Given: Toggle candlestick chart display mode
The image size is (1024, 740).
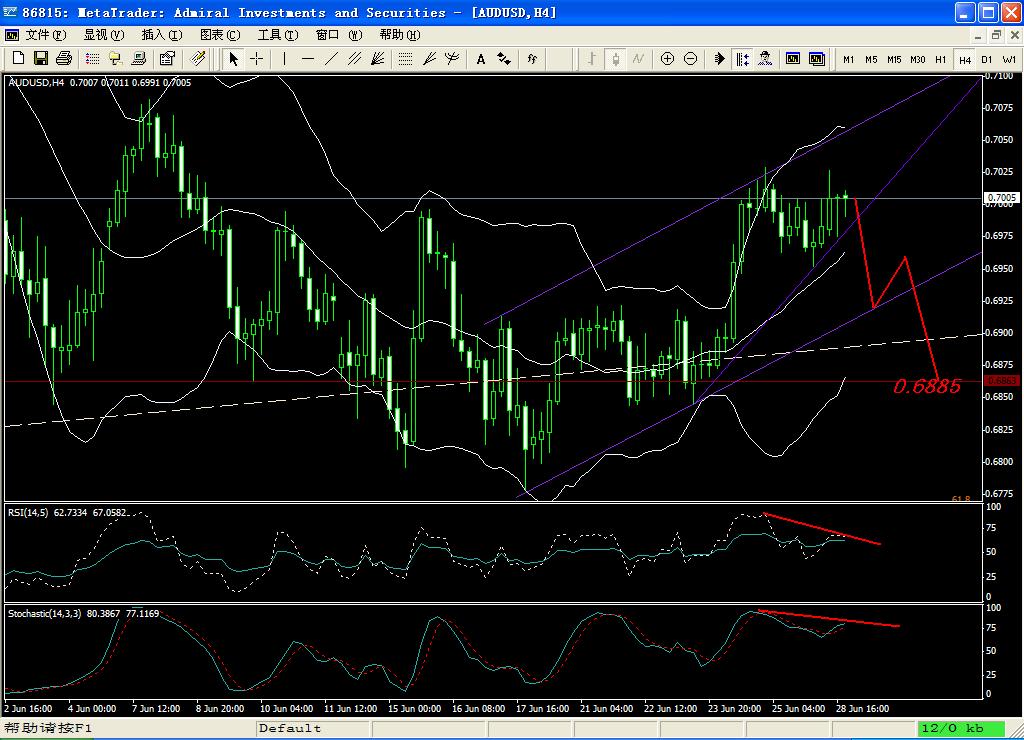Looking at the screenshot, I should point(615,59).
